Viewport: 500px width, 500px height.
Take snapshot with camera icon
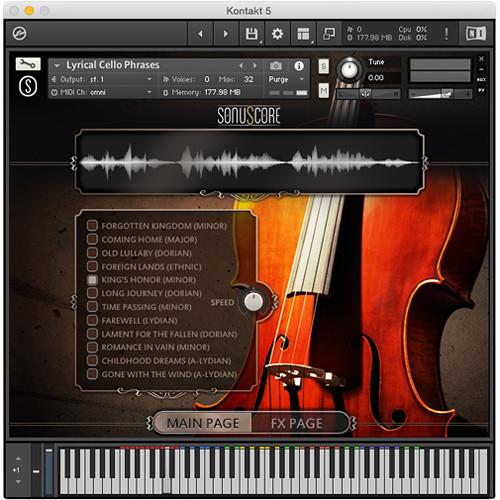[x=276, y=66]
